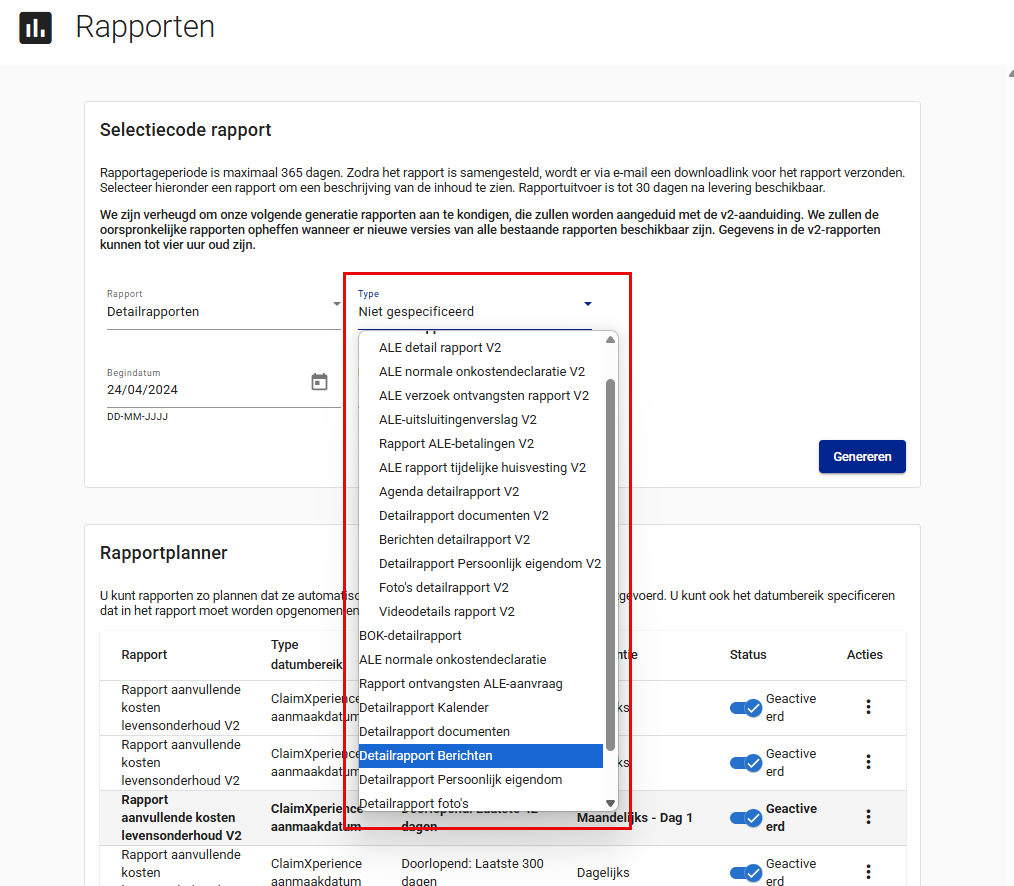Click the Selectiecode rapport heading
Image resolution: width=1014 pixels, height=886 pixels.
tap(186, 130)
